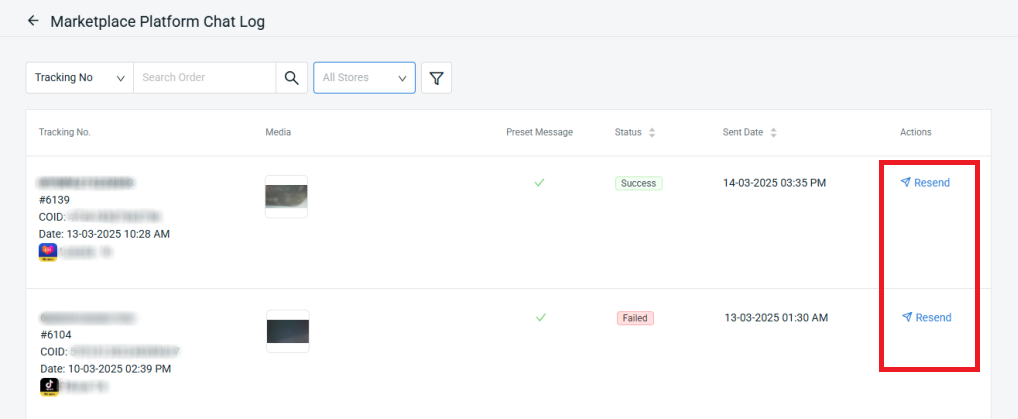The height and width of the screenshot is (419, 1018).
Task: Open the All Stores dropdown
Action: (x=364, y=78)
